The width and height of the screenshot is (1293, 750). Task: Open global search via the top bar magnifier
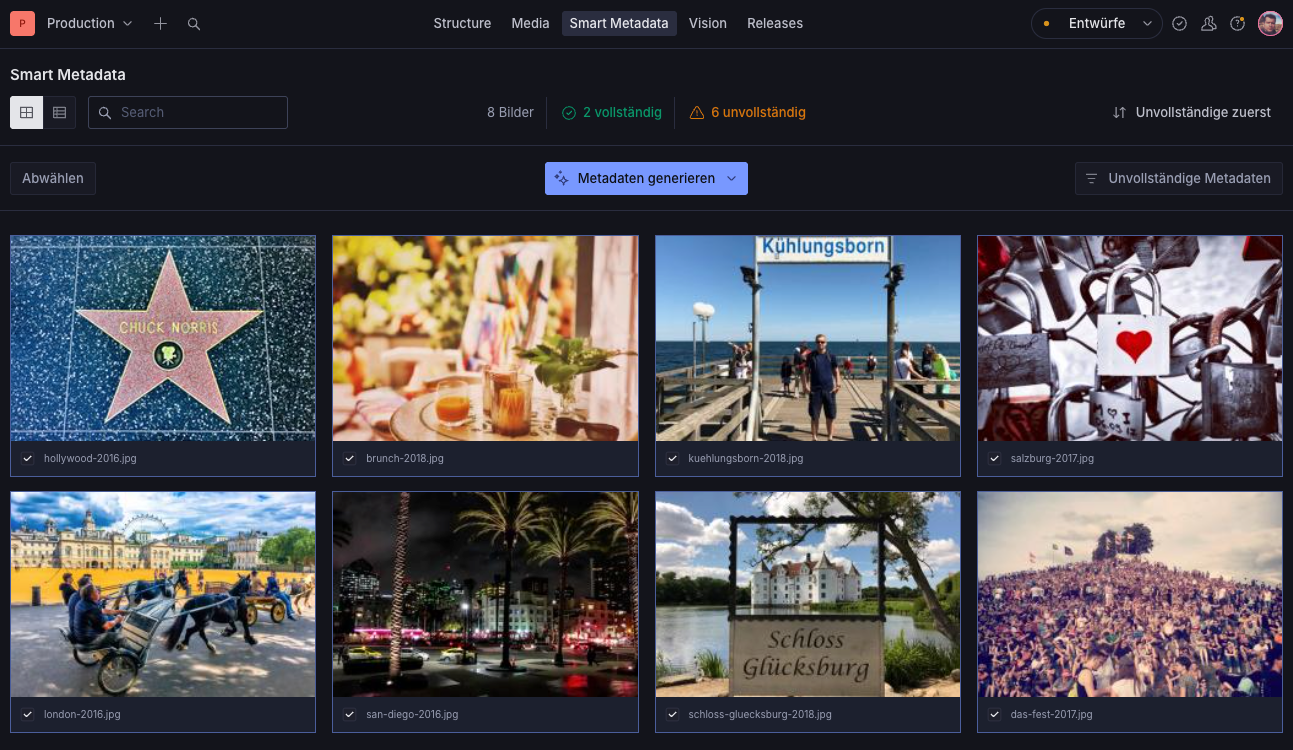[x=194, y=23]
